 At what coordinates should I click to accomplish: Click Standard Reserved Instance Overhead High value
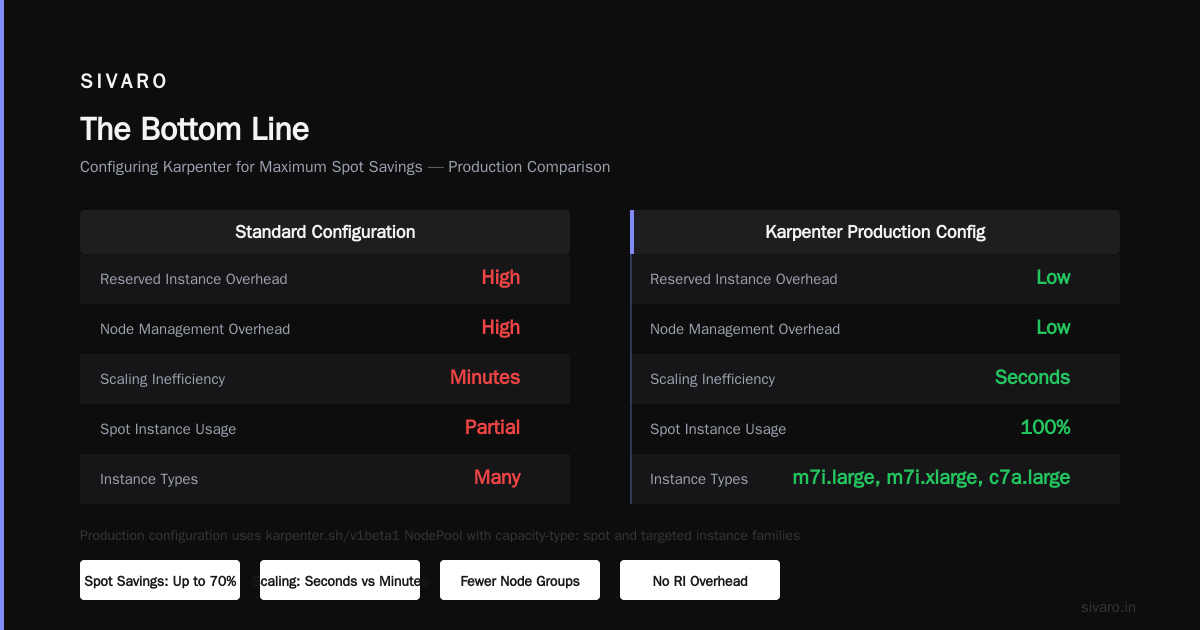[501, 278]
